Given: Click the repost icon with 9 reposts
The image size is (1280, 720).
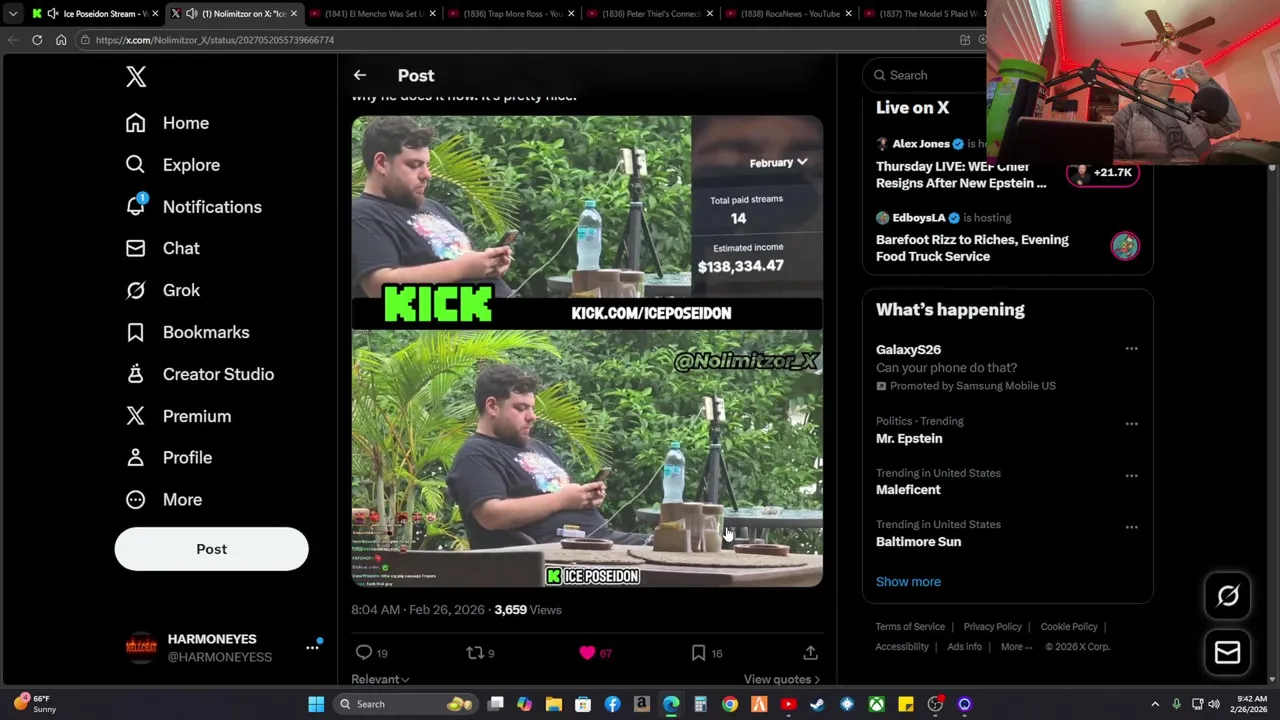Looking at the screenshot, I should (x=475, y=653).
